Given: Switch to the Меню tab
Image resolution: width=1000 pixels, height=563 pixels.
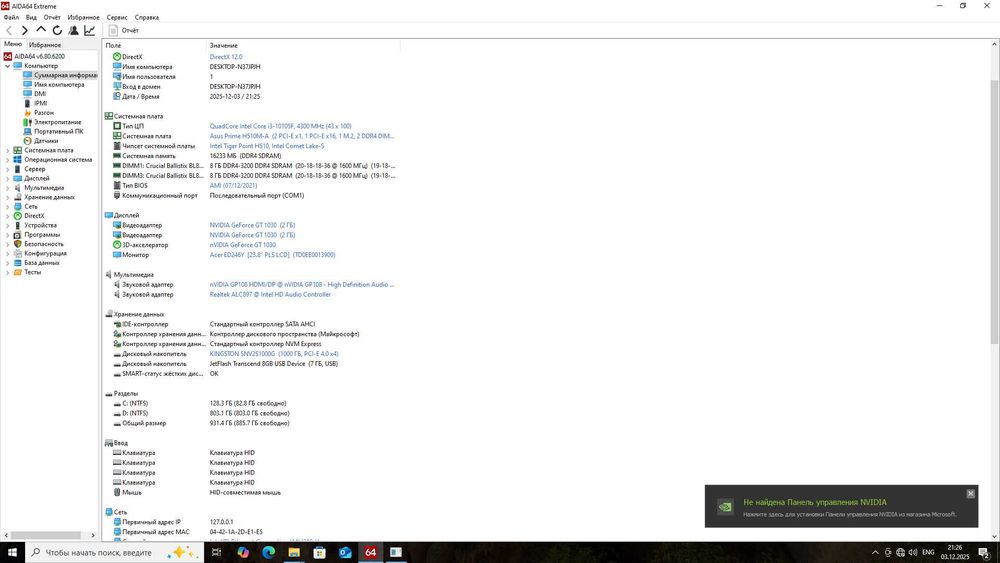Looking at the screenshot, I should (13, 44).
